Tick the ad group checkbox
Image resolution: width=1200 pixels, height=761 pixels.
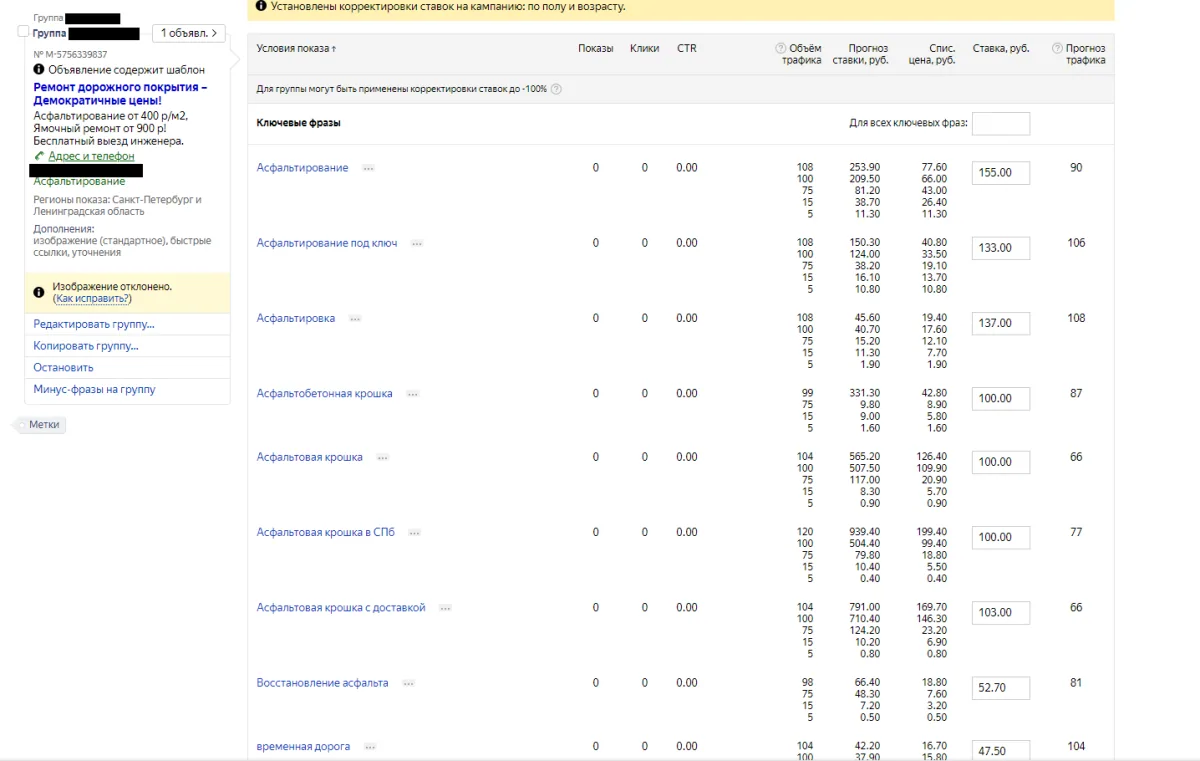[24, 33]
